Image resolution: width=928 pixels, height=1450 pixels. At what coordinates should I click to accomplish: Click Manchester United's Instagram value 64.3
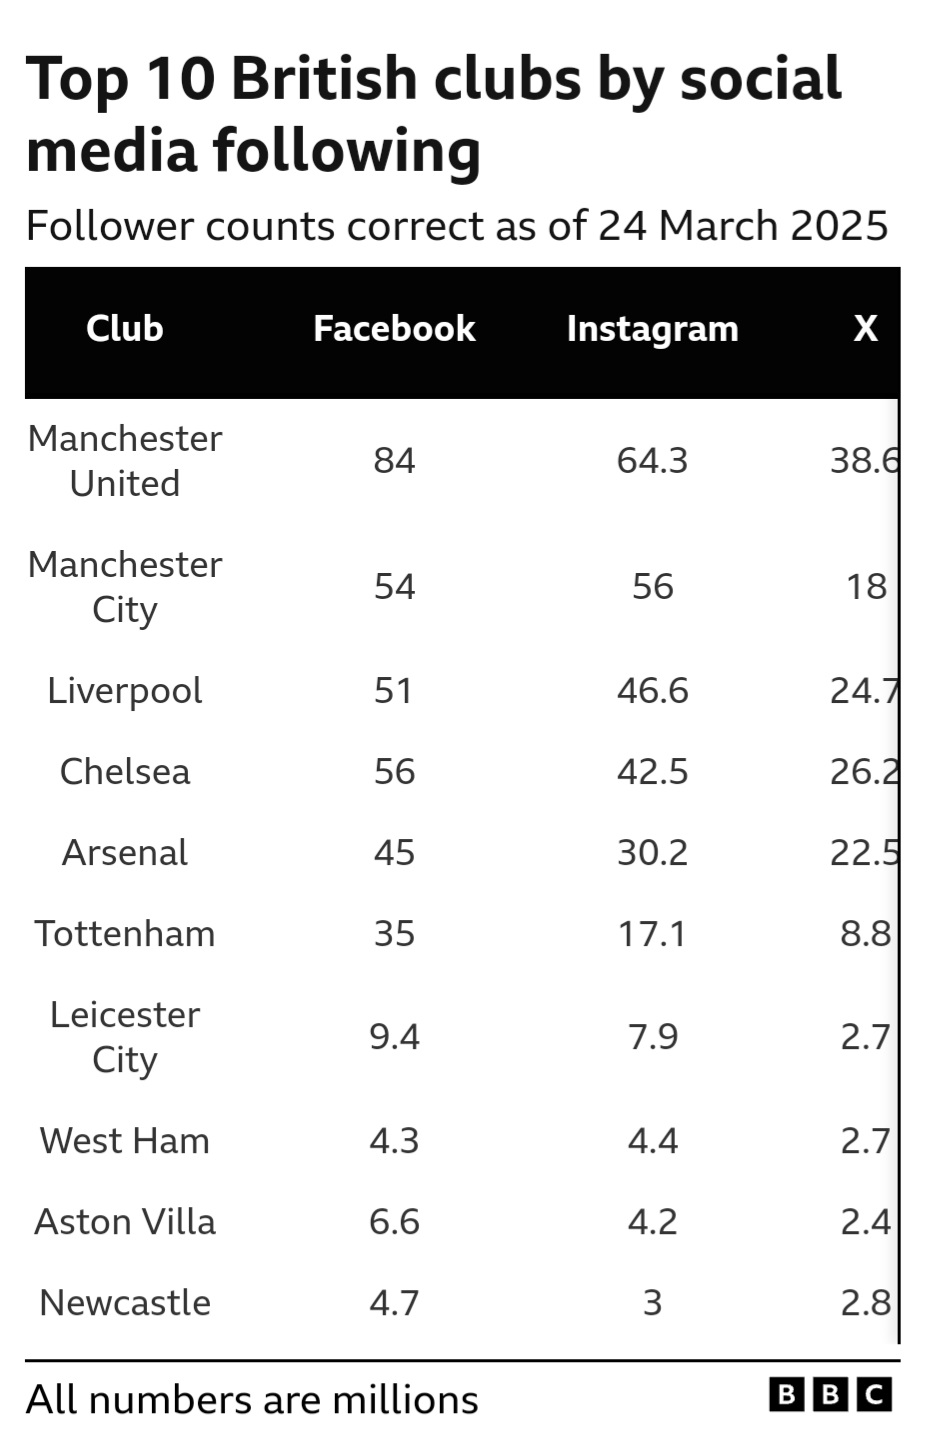point(652,461)
